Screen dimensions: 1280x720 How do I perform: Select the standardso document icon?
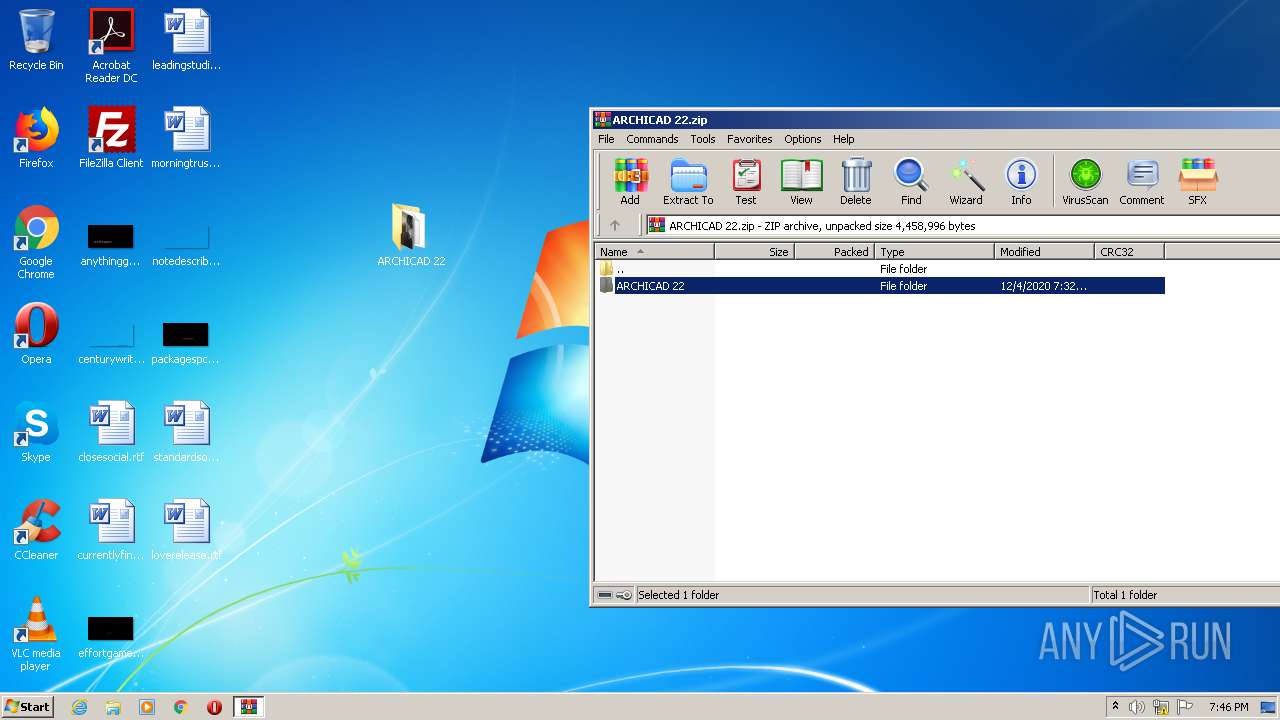pyautogui.click(x=186, y=432)
